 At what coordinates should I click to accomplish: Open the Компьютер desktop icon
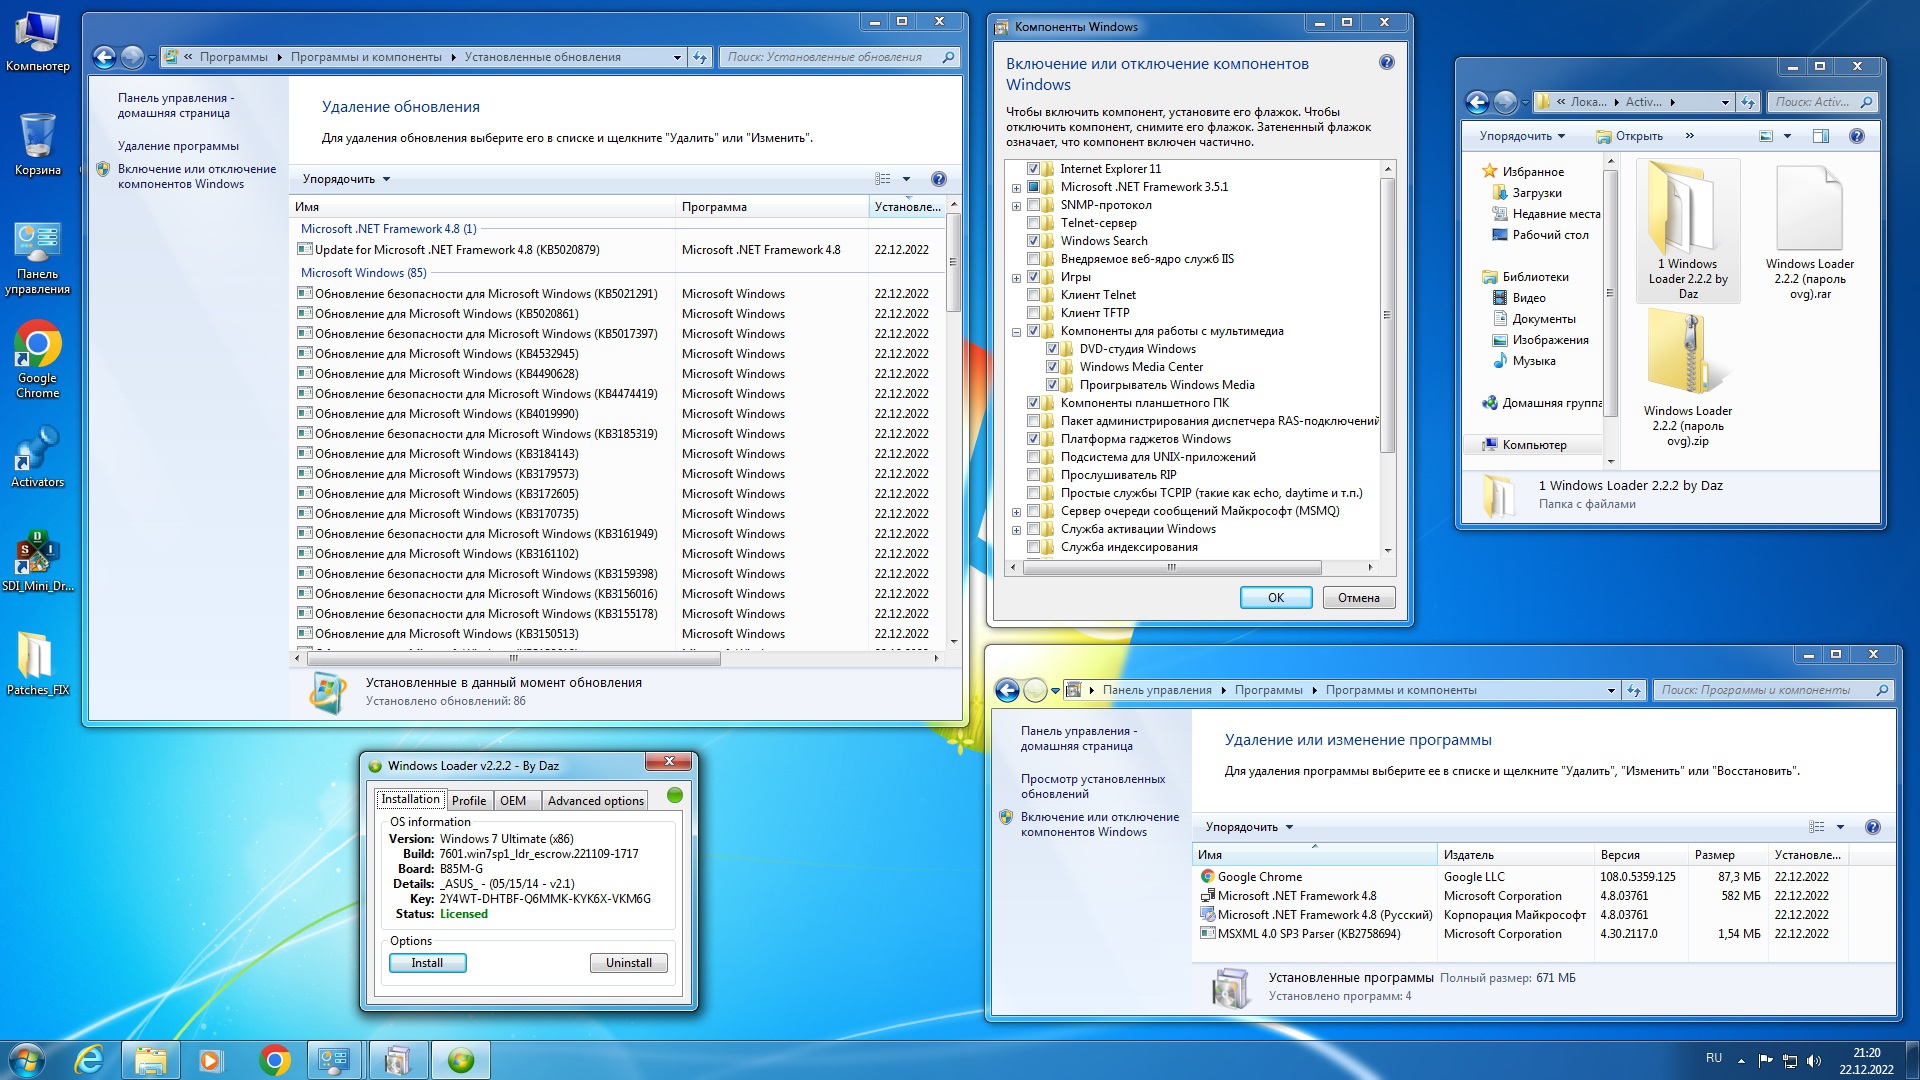click(37, 42)
